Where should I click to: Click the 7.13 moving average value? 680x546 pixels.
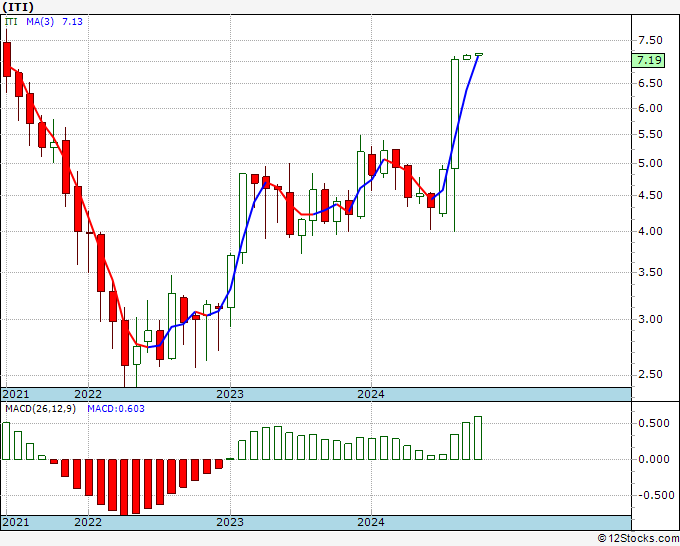point(72,22)
